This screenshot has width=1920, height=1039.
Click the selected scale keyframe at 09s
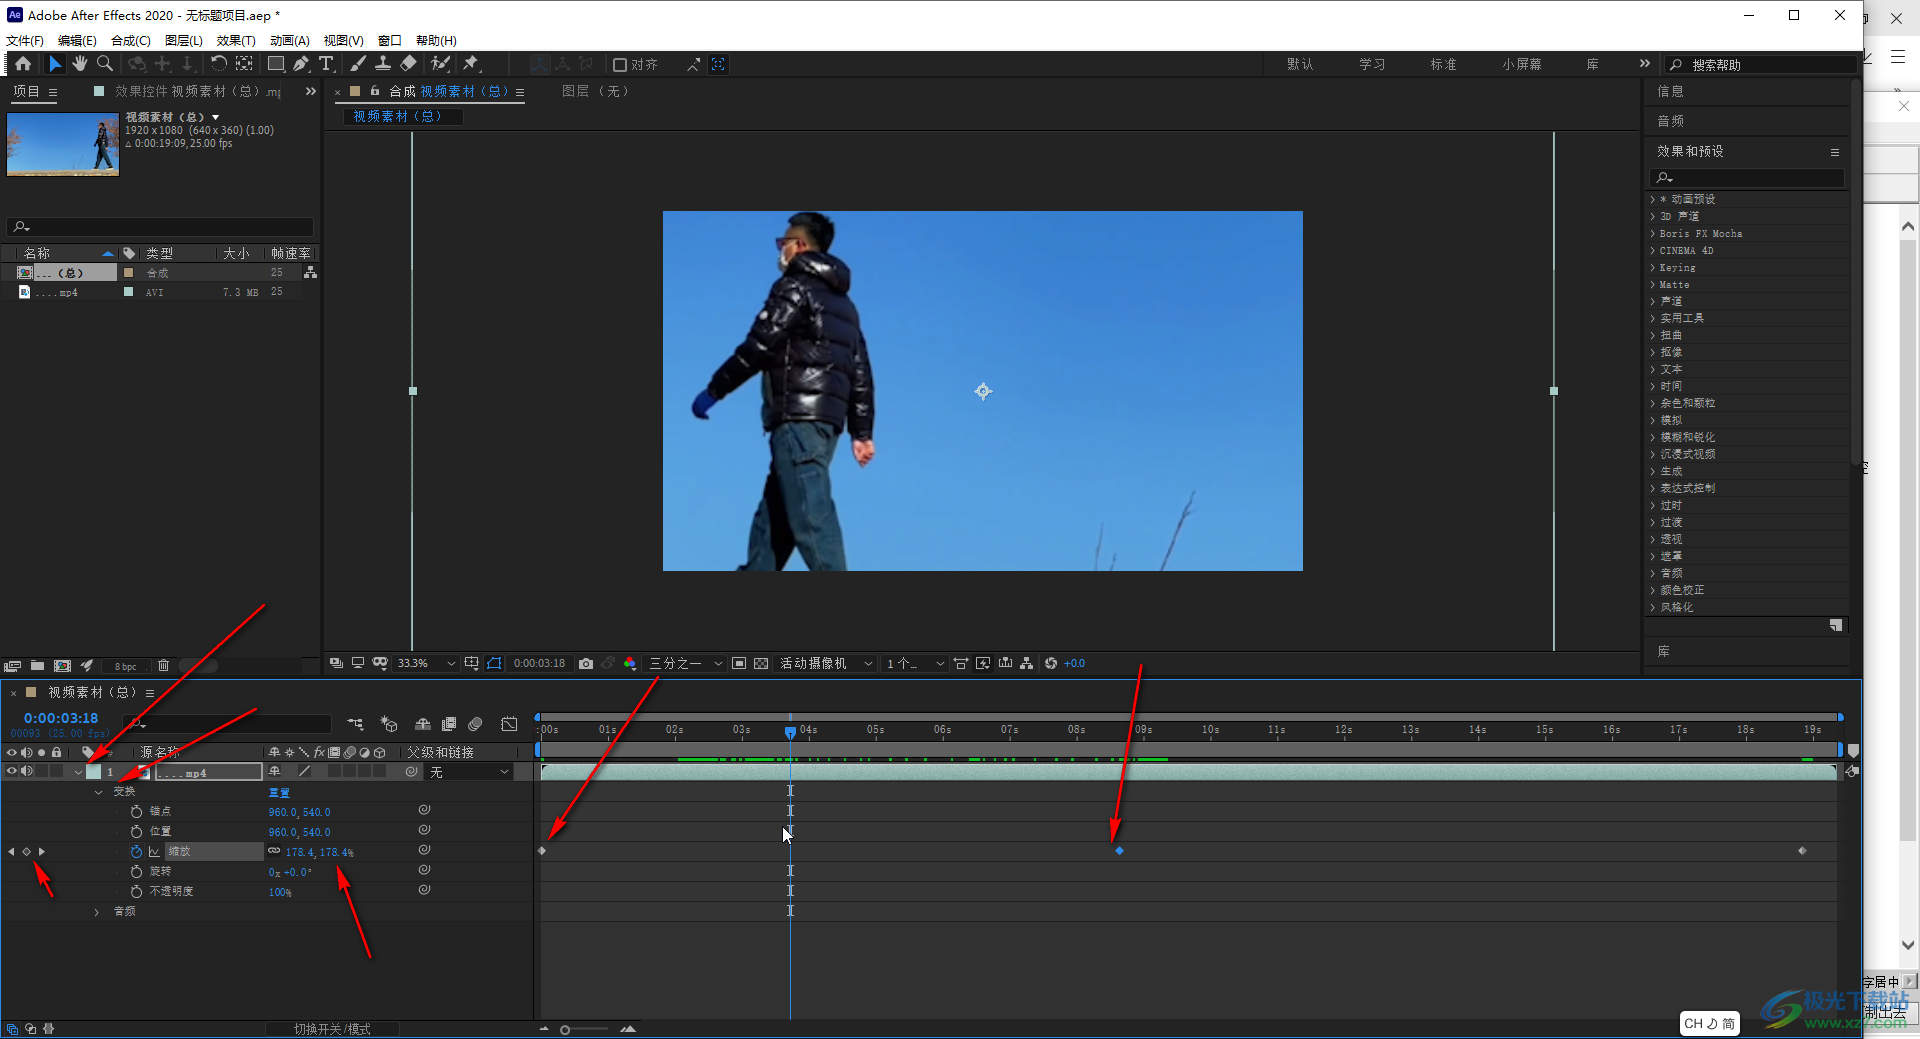tap(1119, 851)
